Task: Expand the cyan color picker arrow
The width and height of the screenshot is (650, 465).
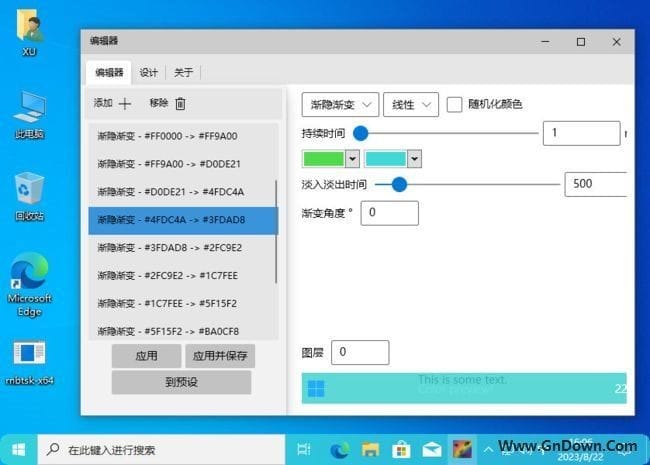Action: 415,159
